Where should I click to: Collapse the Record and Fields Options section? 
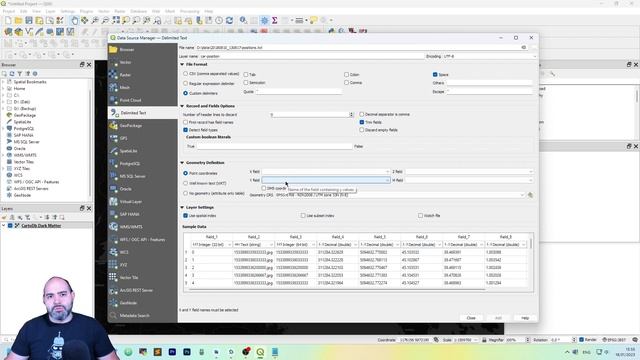(x=182, y=106)
